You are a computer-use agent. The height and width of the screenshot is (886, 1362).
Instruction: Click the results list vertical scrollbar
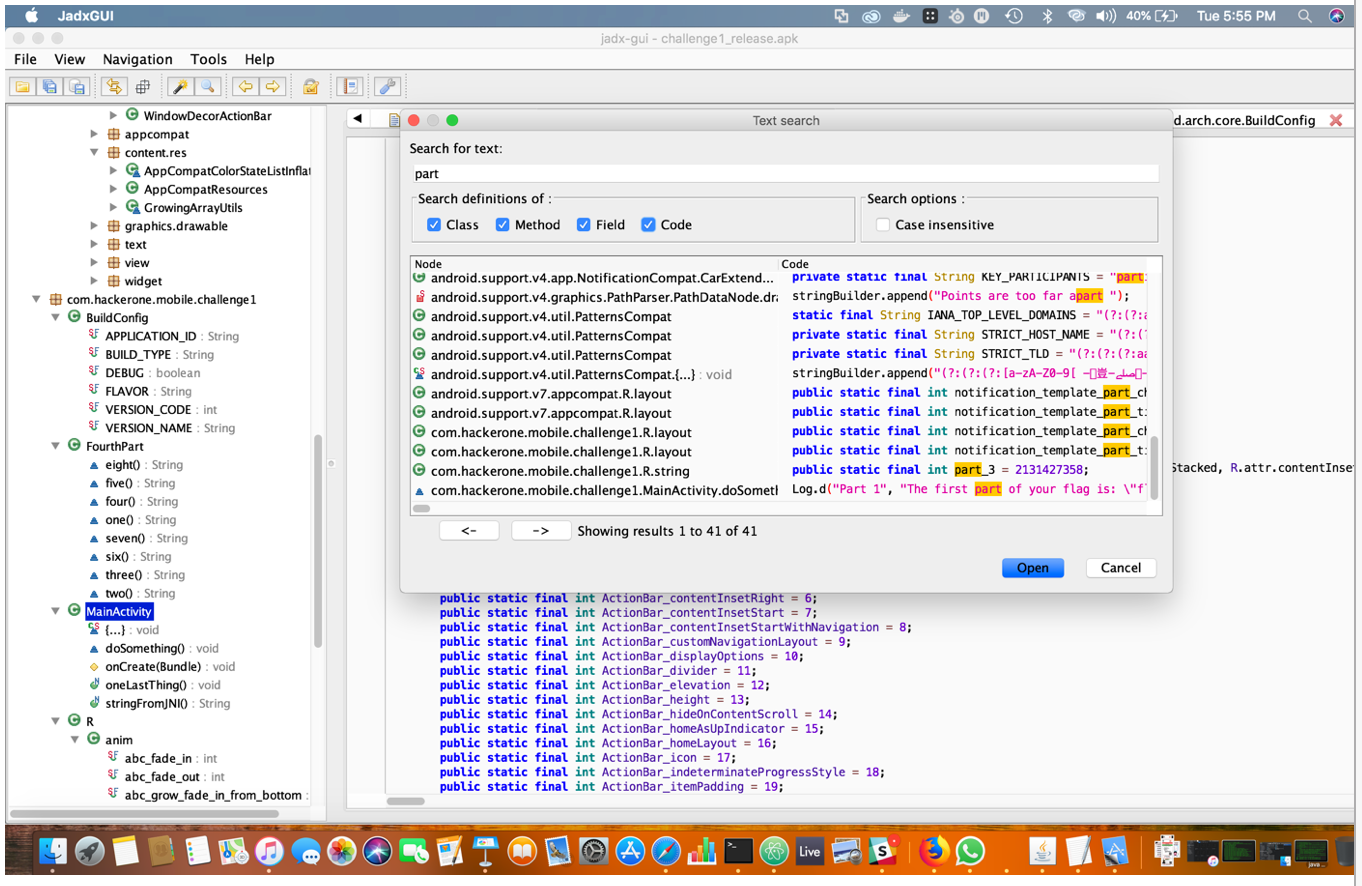click(1155, 467)
